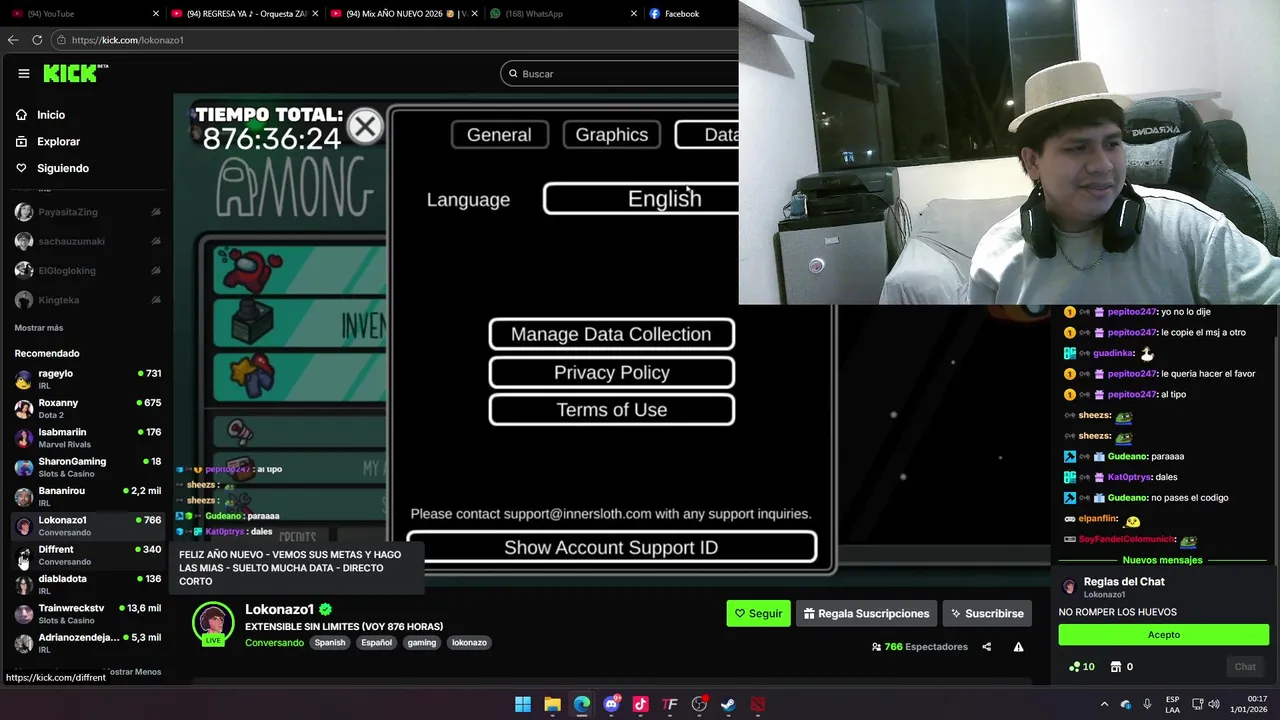Accept chat rules with Acepto button
The height and width of the screenshot is (720, 1280).
tap(1164, 635)
